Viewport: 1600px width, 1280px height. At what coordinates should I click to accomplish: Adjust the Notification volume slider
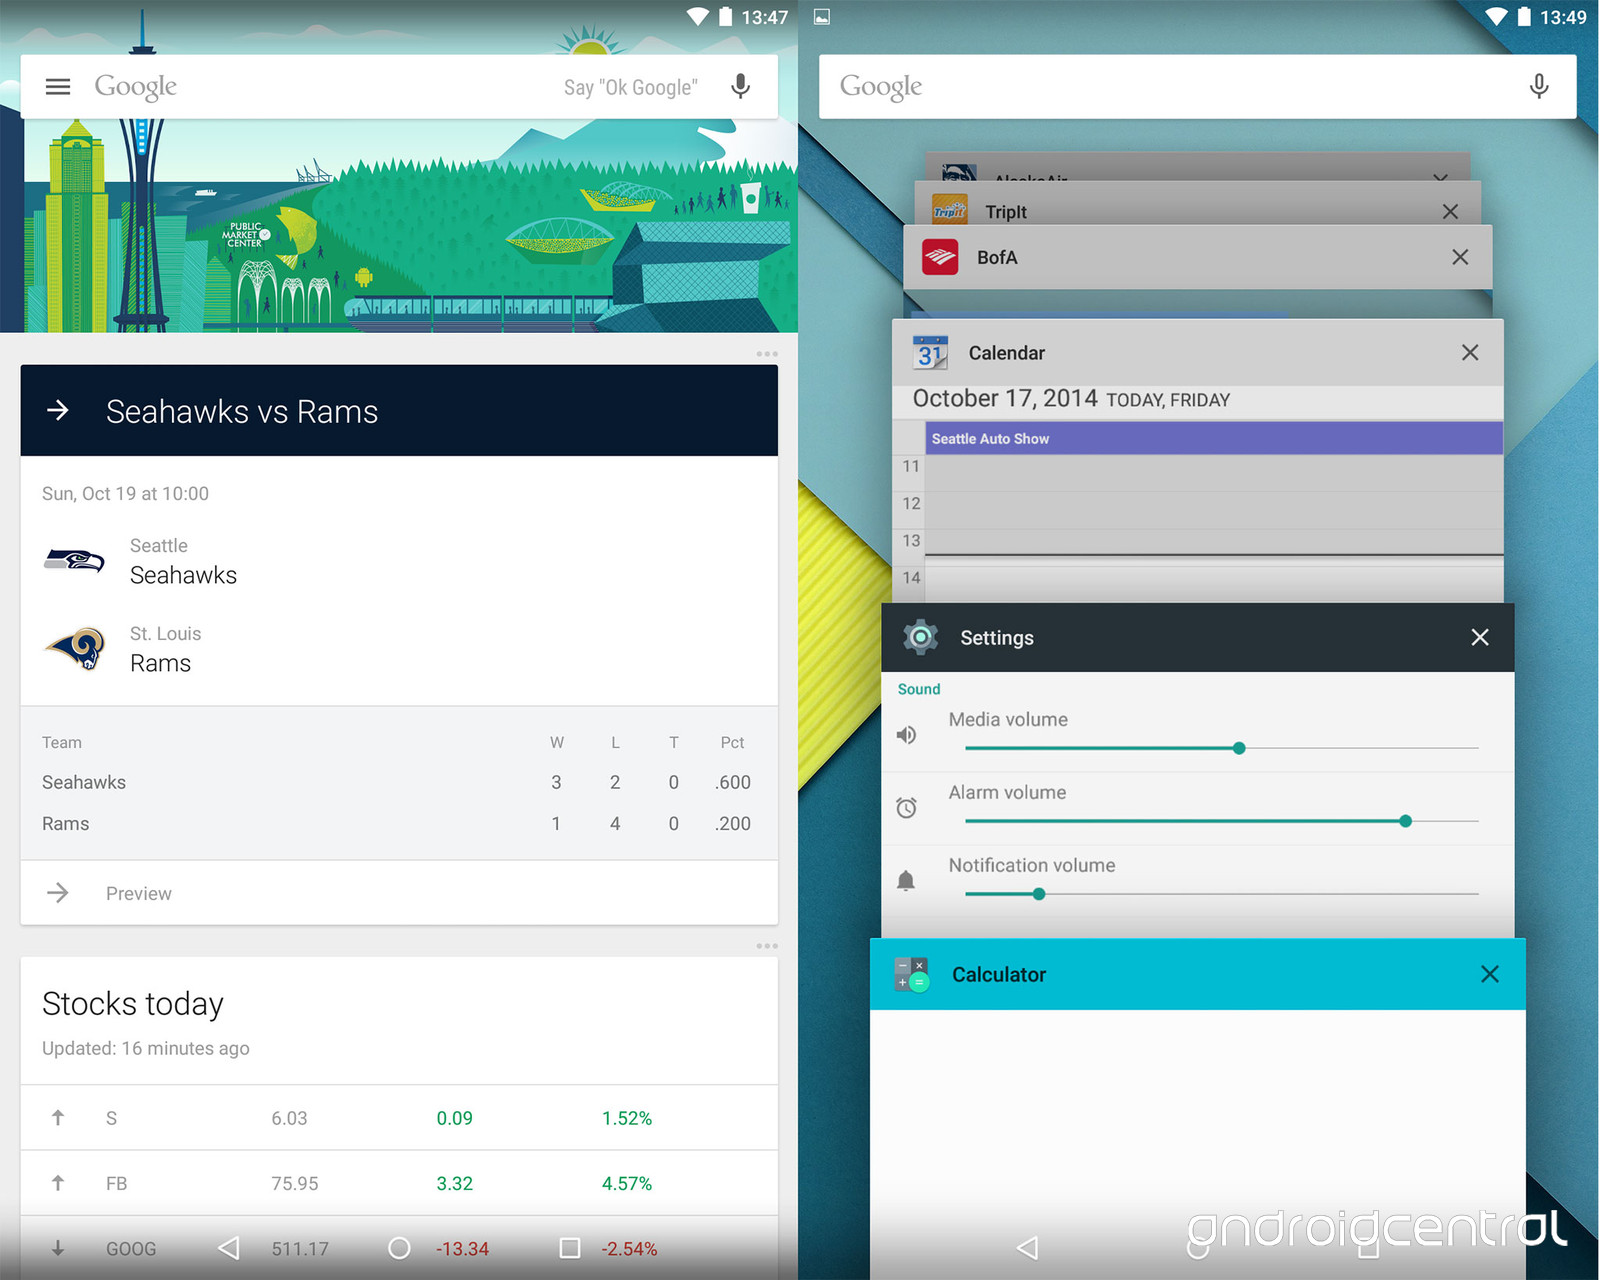point(1221,894)
